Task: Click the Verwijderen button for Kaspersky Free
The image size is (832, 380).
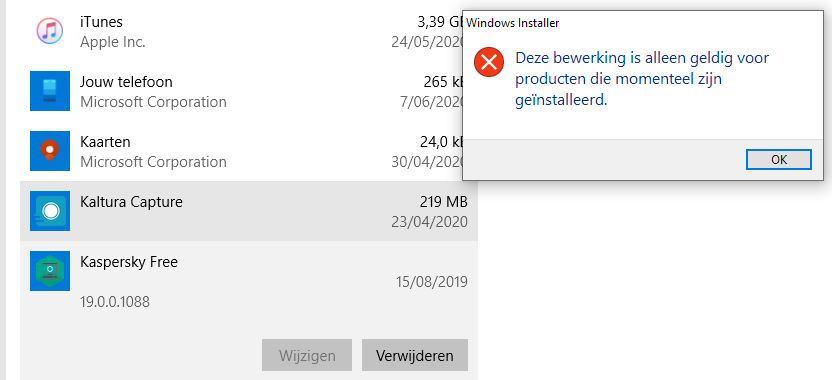Action: 415,355
